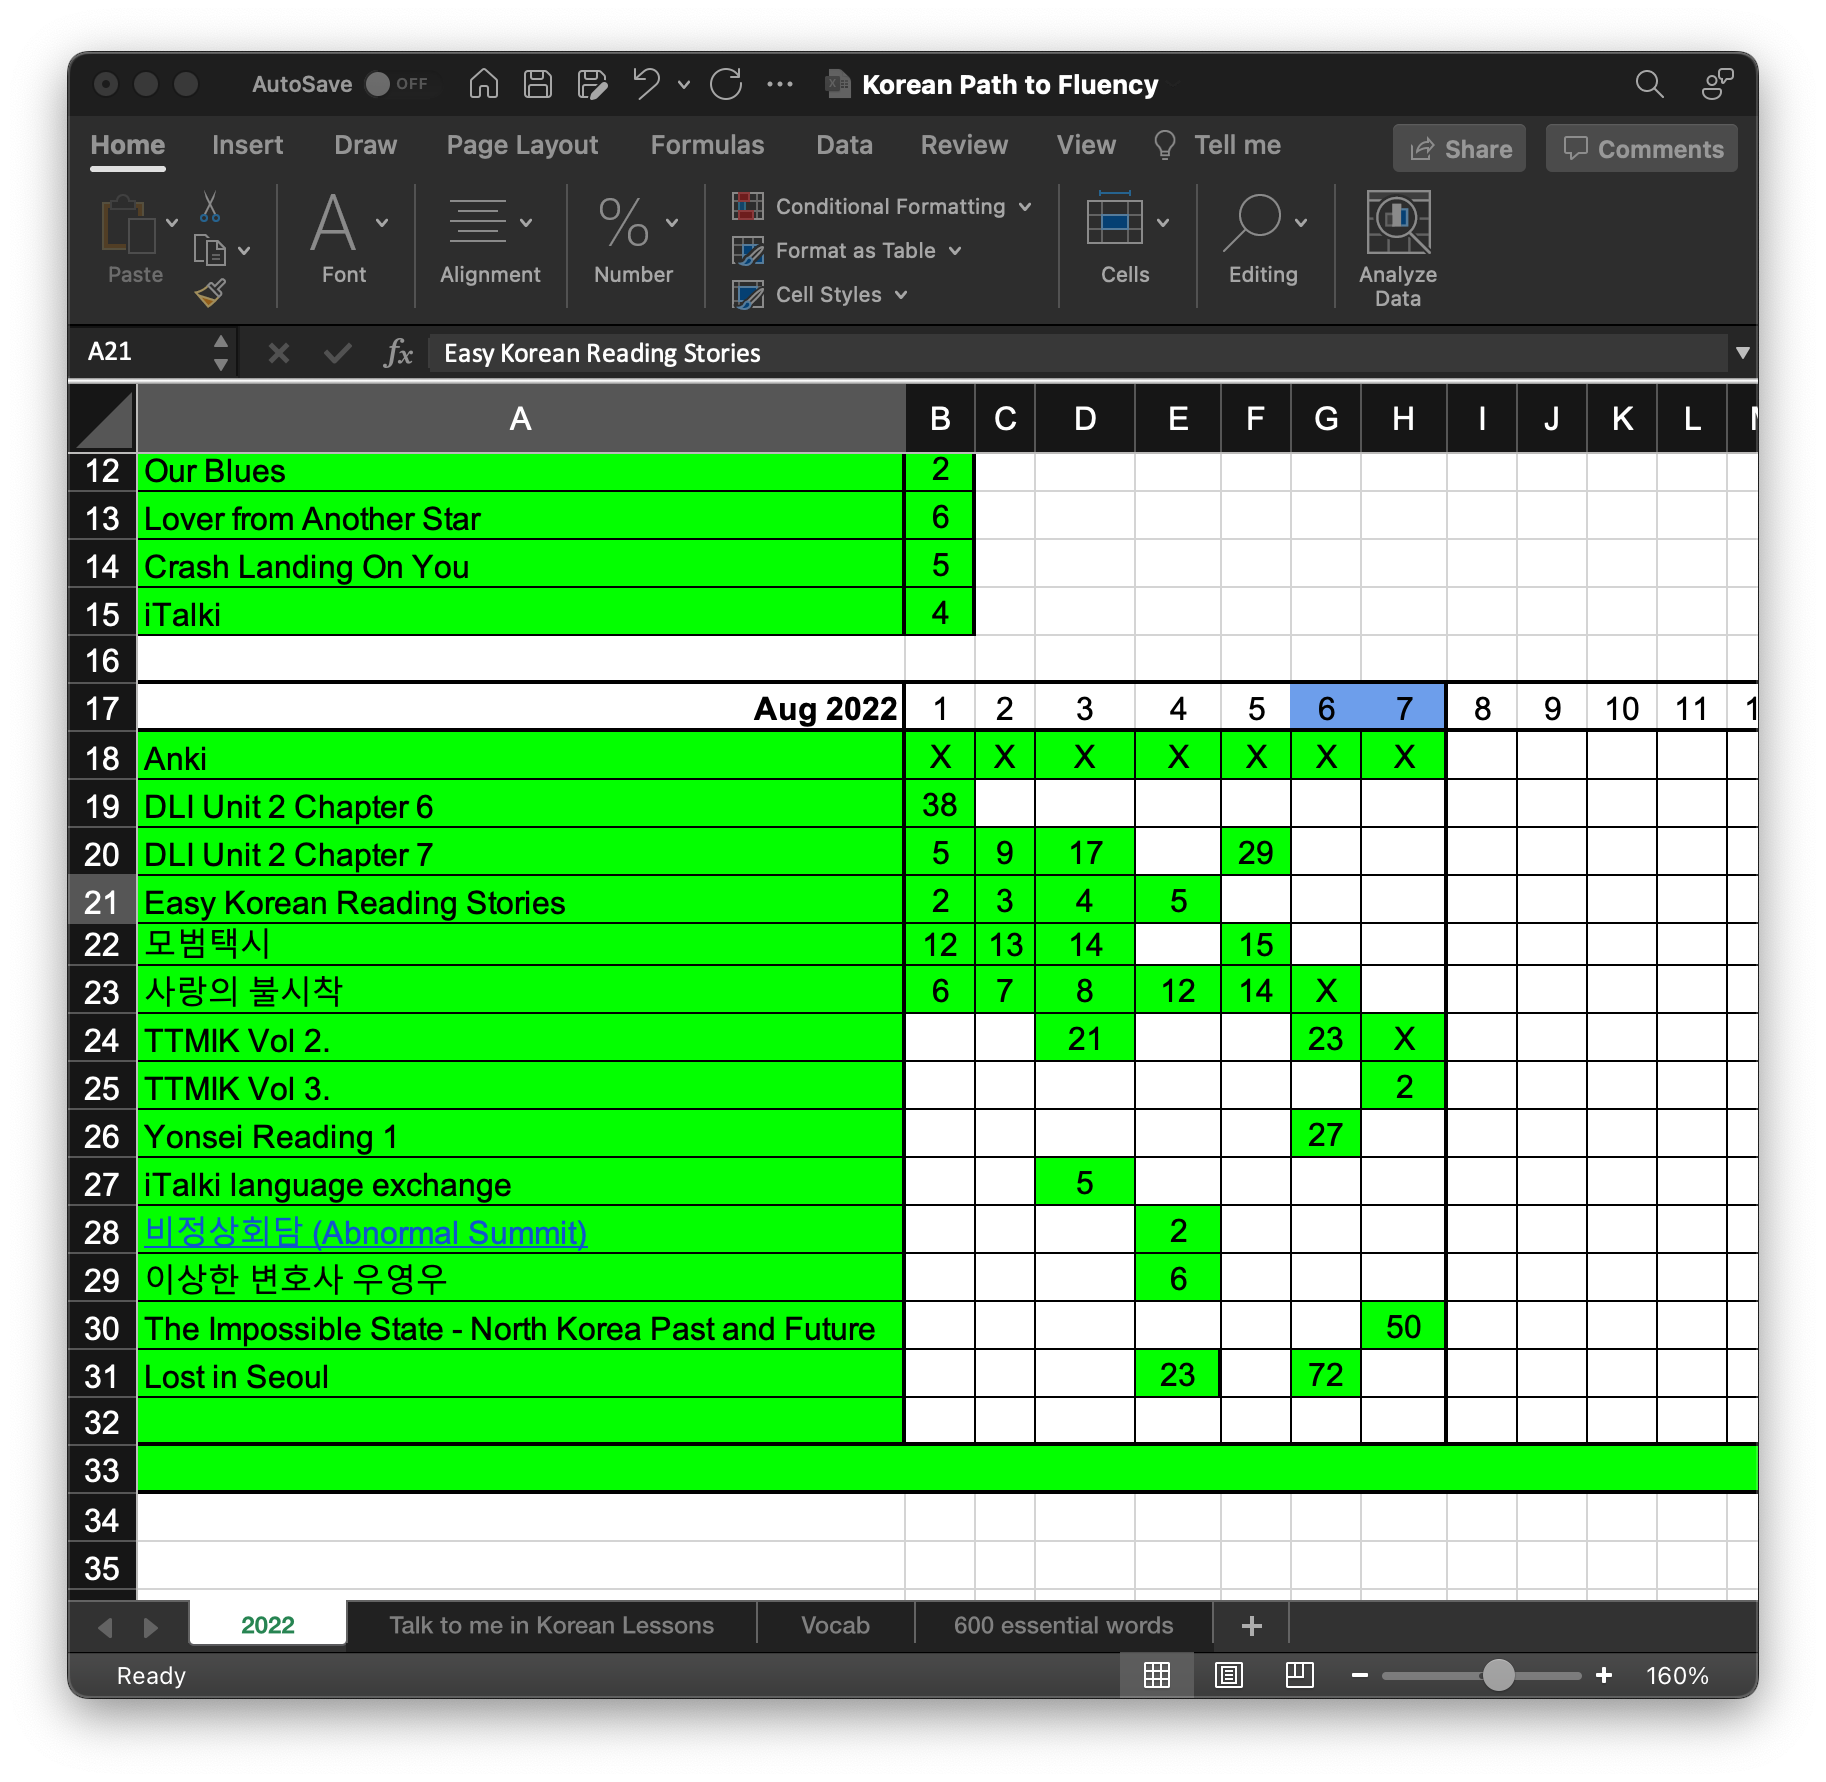
Task: Click the Select All corner triangle
Action: point(103,419)
